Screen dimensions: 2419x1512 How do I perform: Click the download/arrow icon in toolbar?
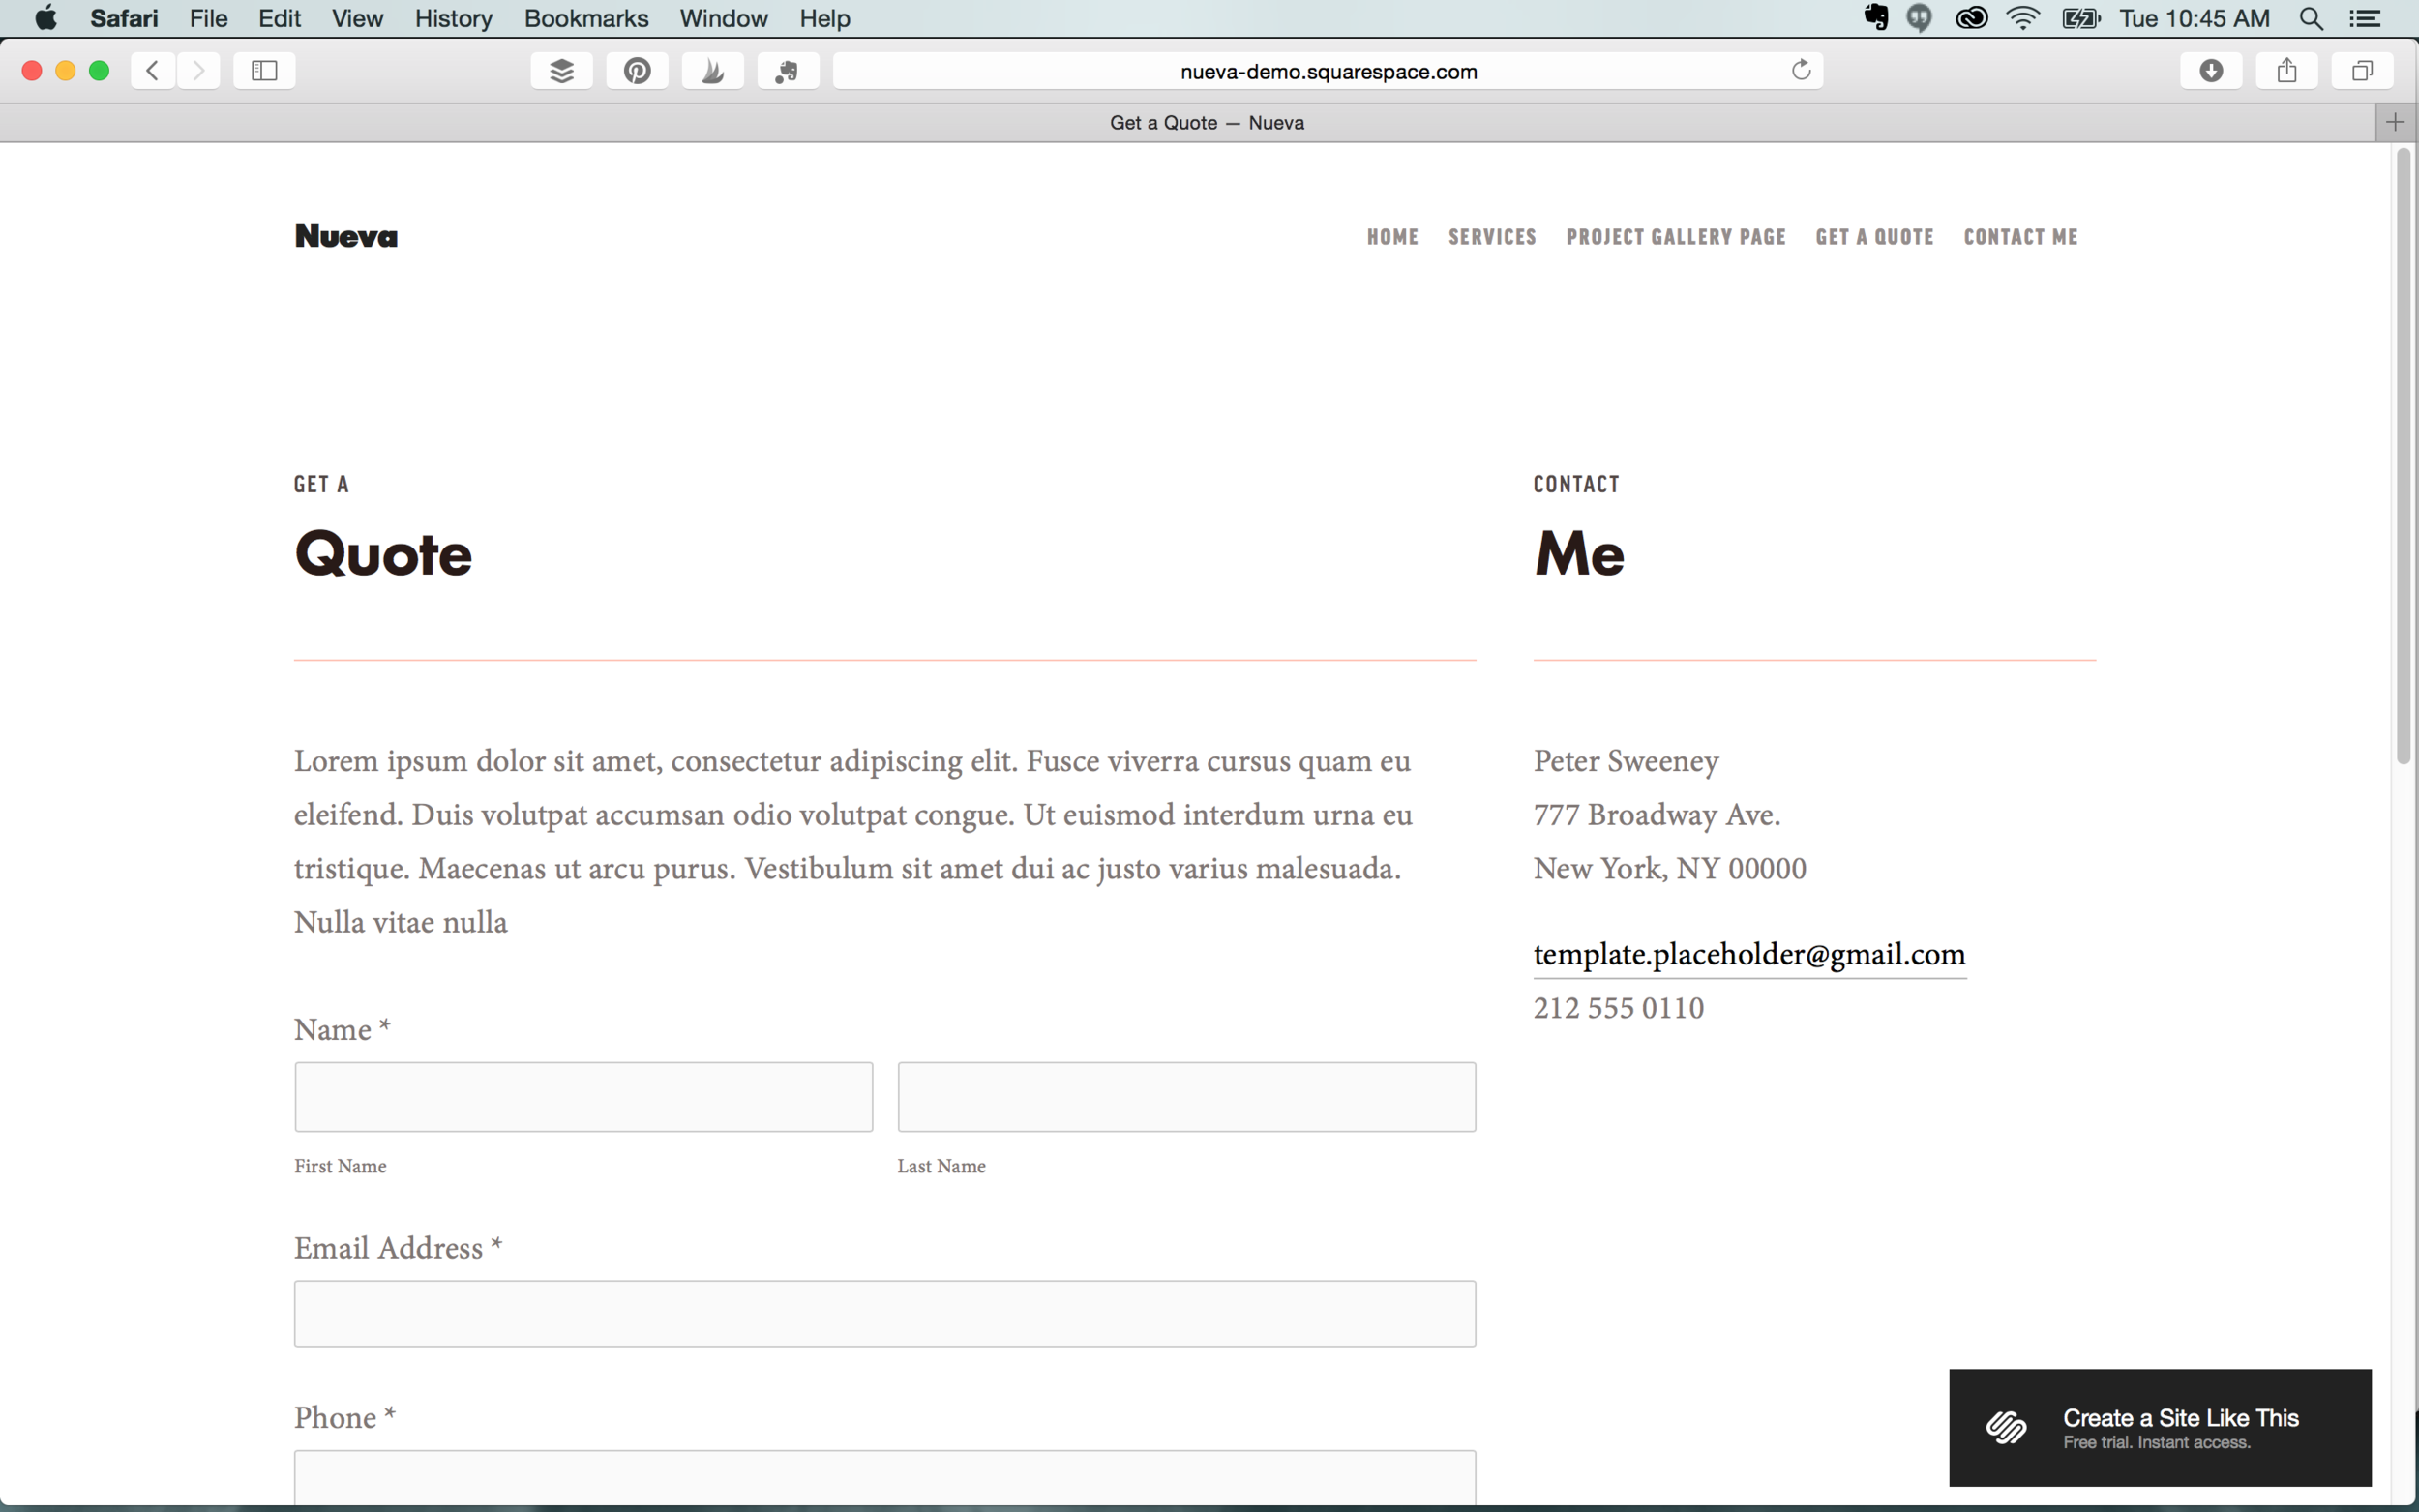click(2210, 72)
